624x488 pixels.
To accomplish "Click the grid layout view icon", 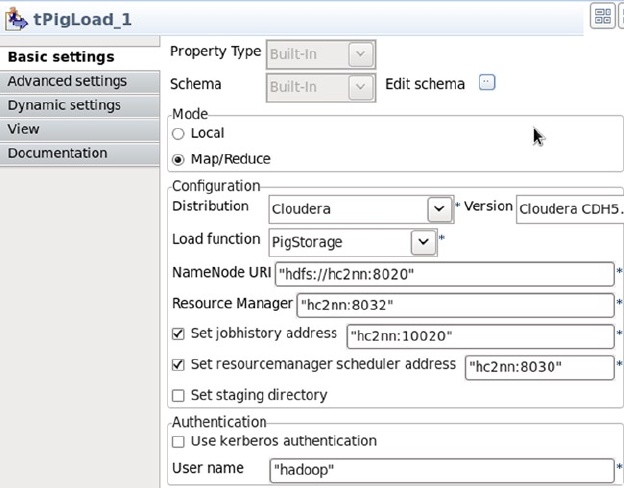I will coord(602,15).
